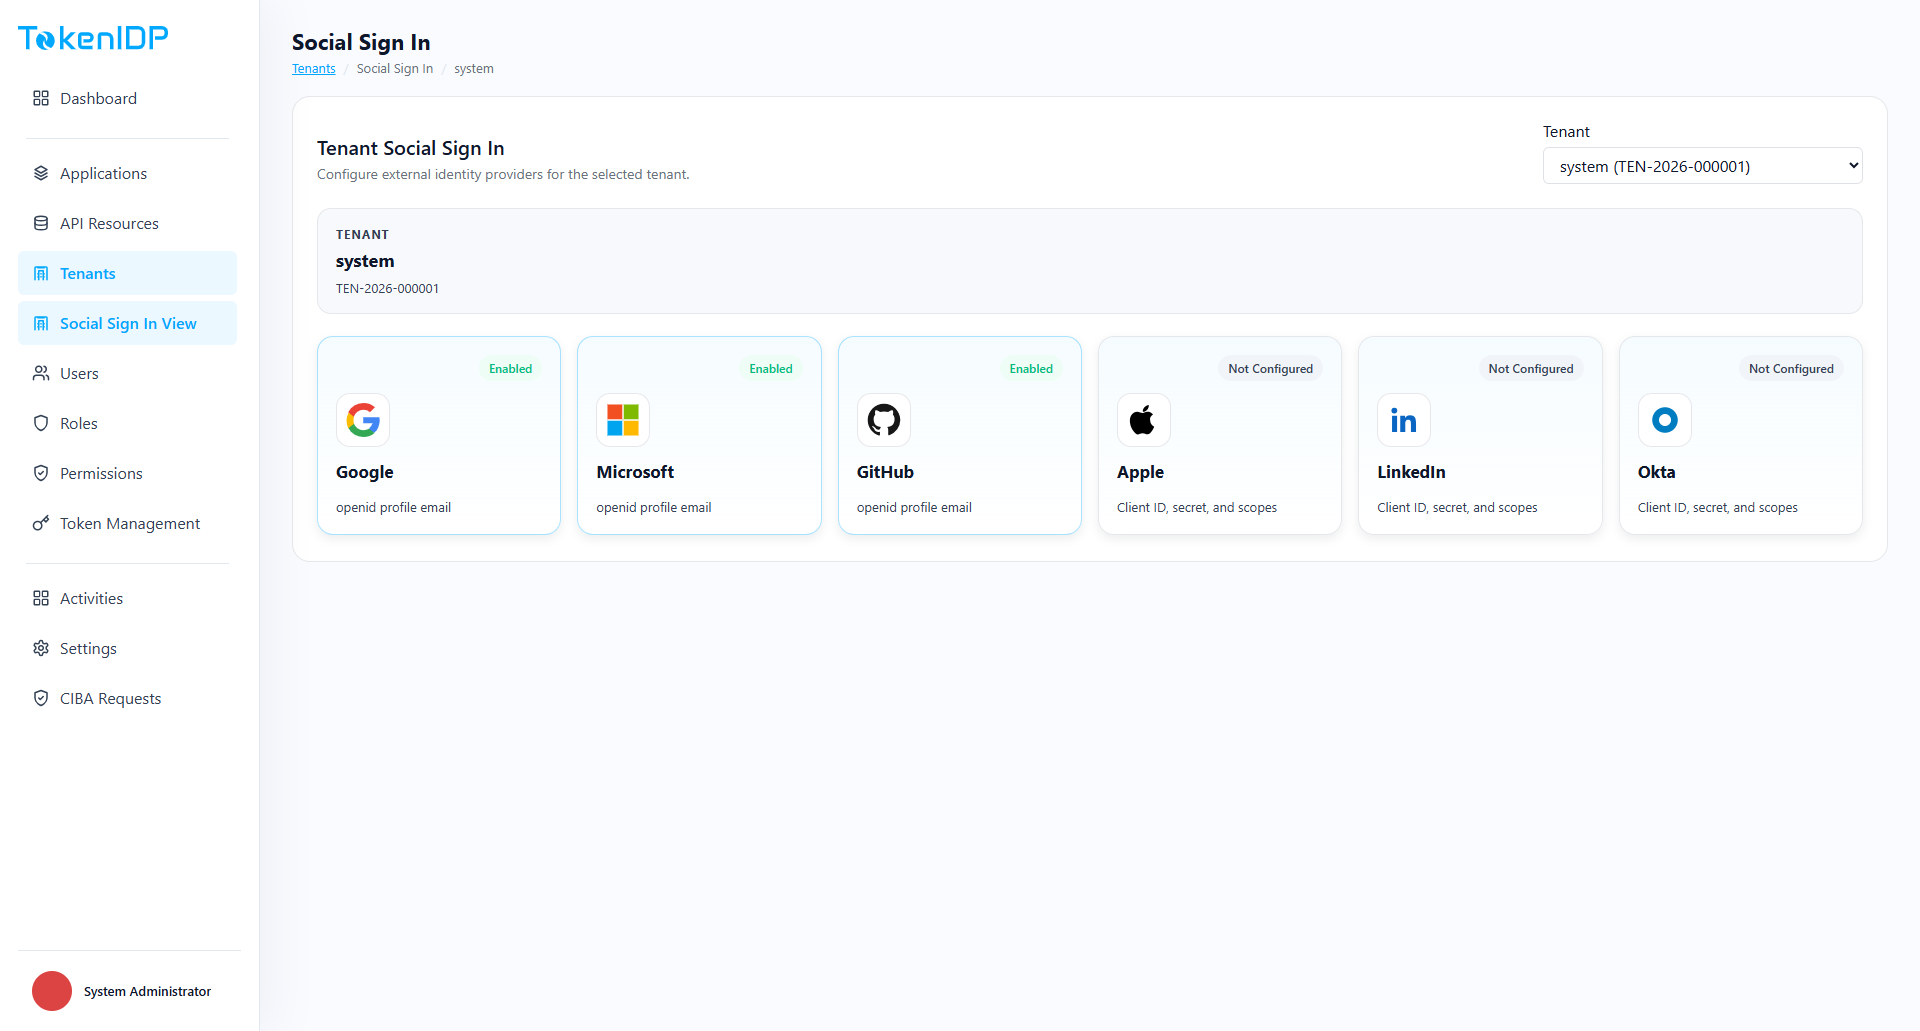Image resolution: width=1920 pixels, height=1031 pixels.
Task: Click the CIBA Requests shield icon
Action: pos(41,698)
